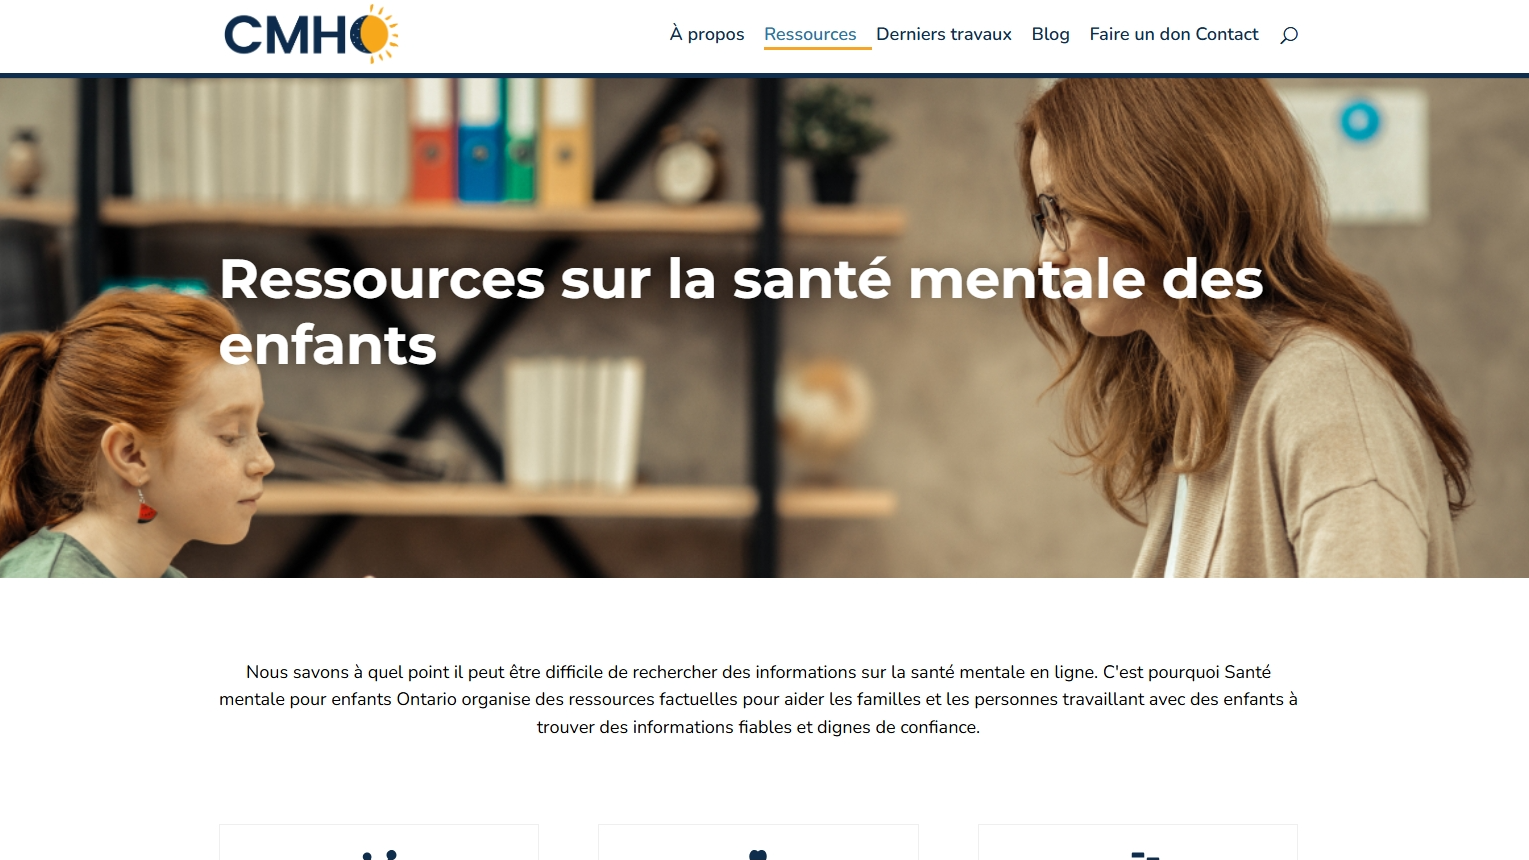Click the alarm clock on shelf

689,165
